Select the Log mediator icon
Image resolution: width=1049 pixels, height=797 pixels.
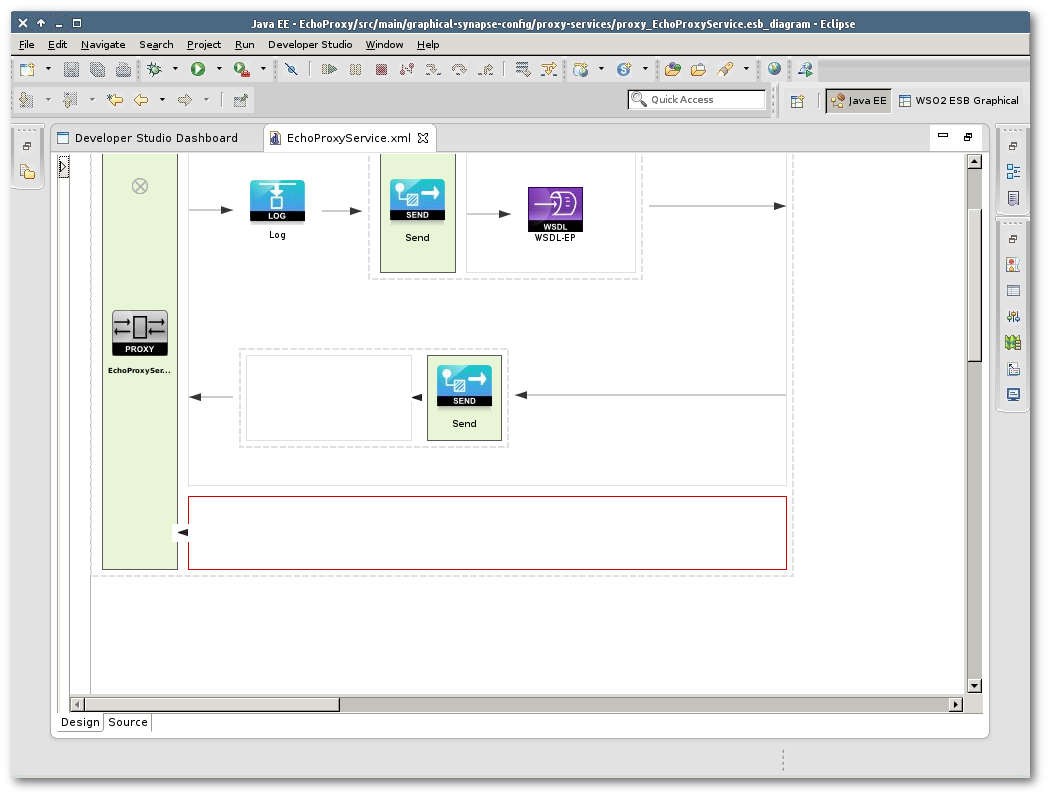tap(277, 201)
